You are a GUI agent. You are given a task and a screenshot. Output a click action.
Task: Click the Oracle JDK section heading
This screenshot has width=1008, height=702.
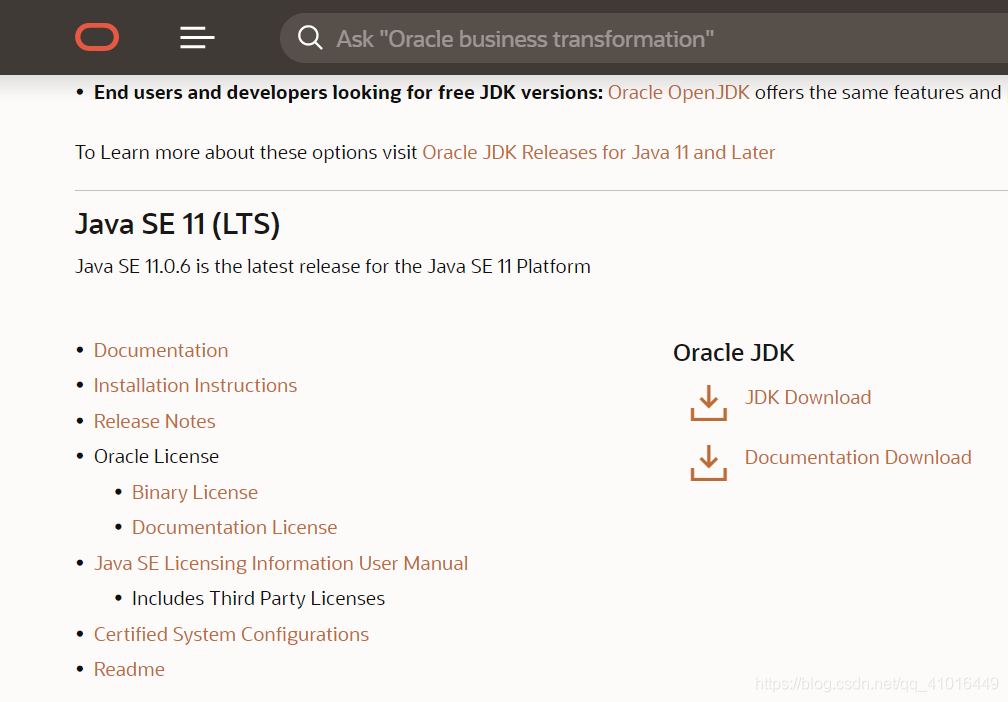(x=734, y=352)
